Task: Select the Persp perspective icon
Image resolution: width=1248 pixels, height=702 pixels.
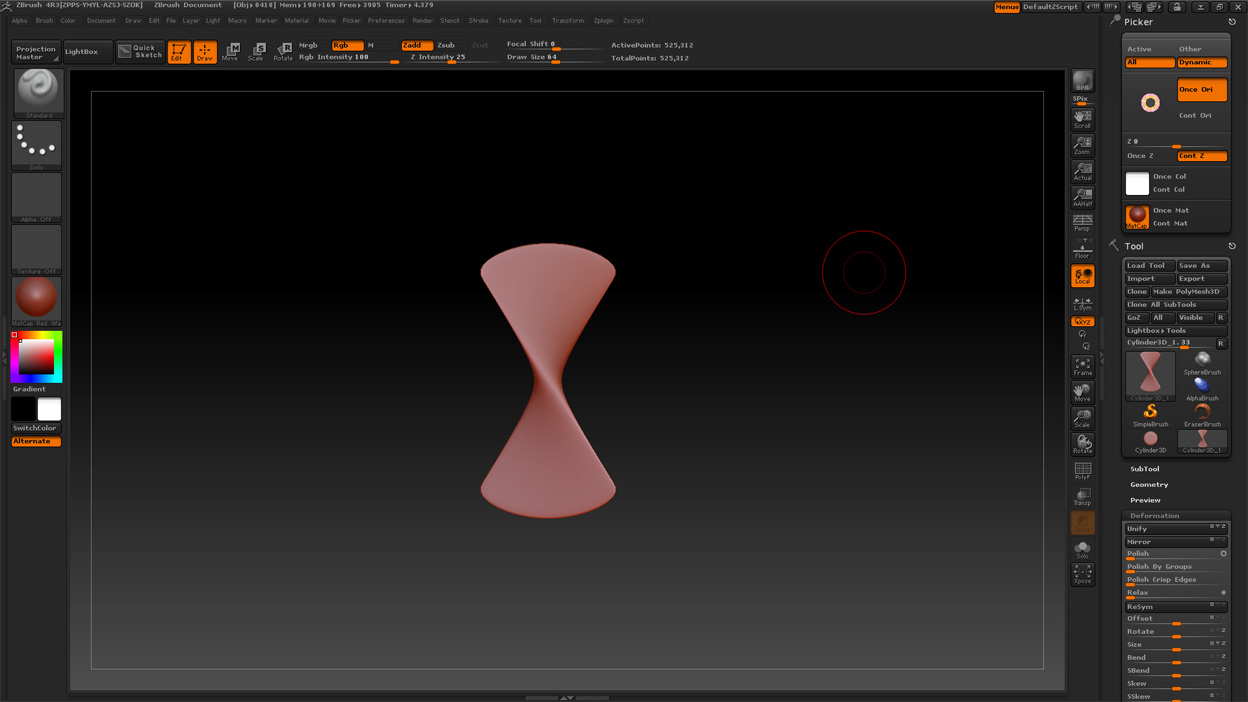Action: pyautogui.click(x=1082, y=222)
